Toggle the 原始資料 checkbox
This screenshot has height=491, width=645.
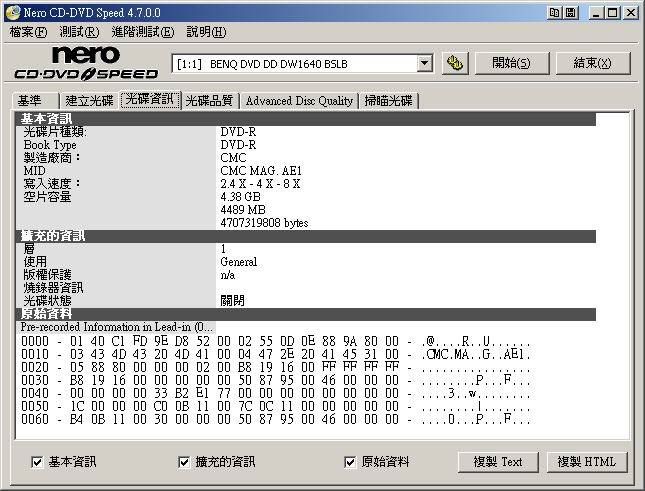[350, 462]
